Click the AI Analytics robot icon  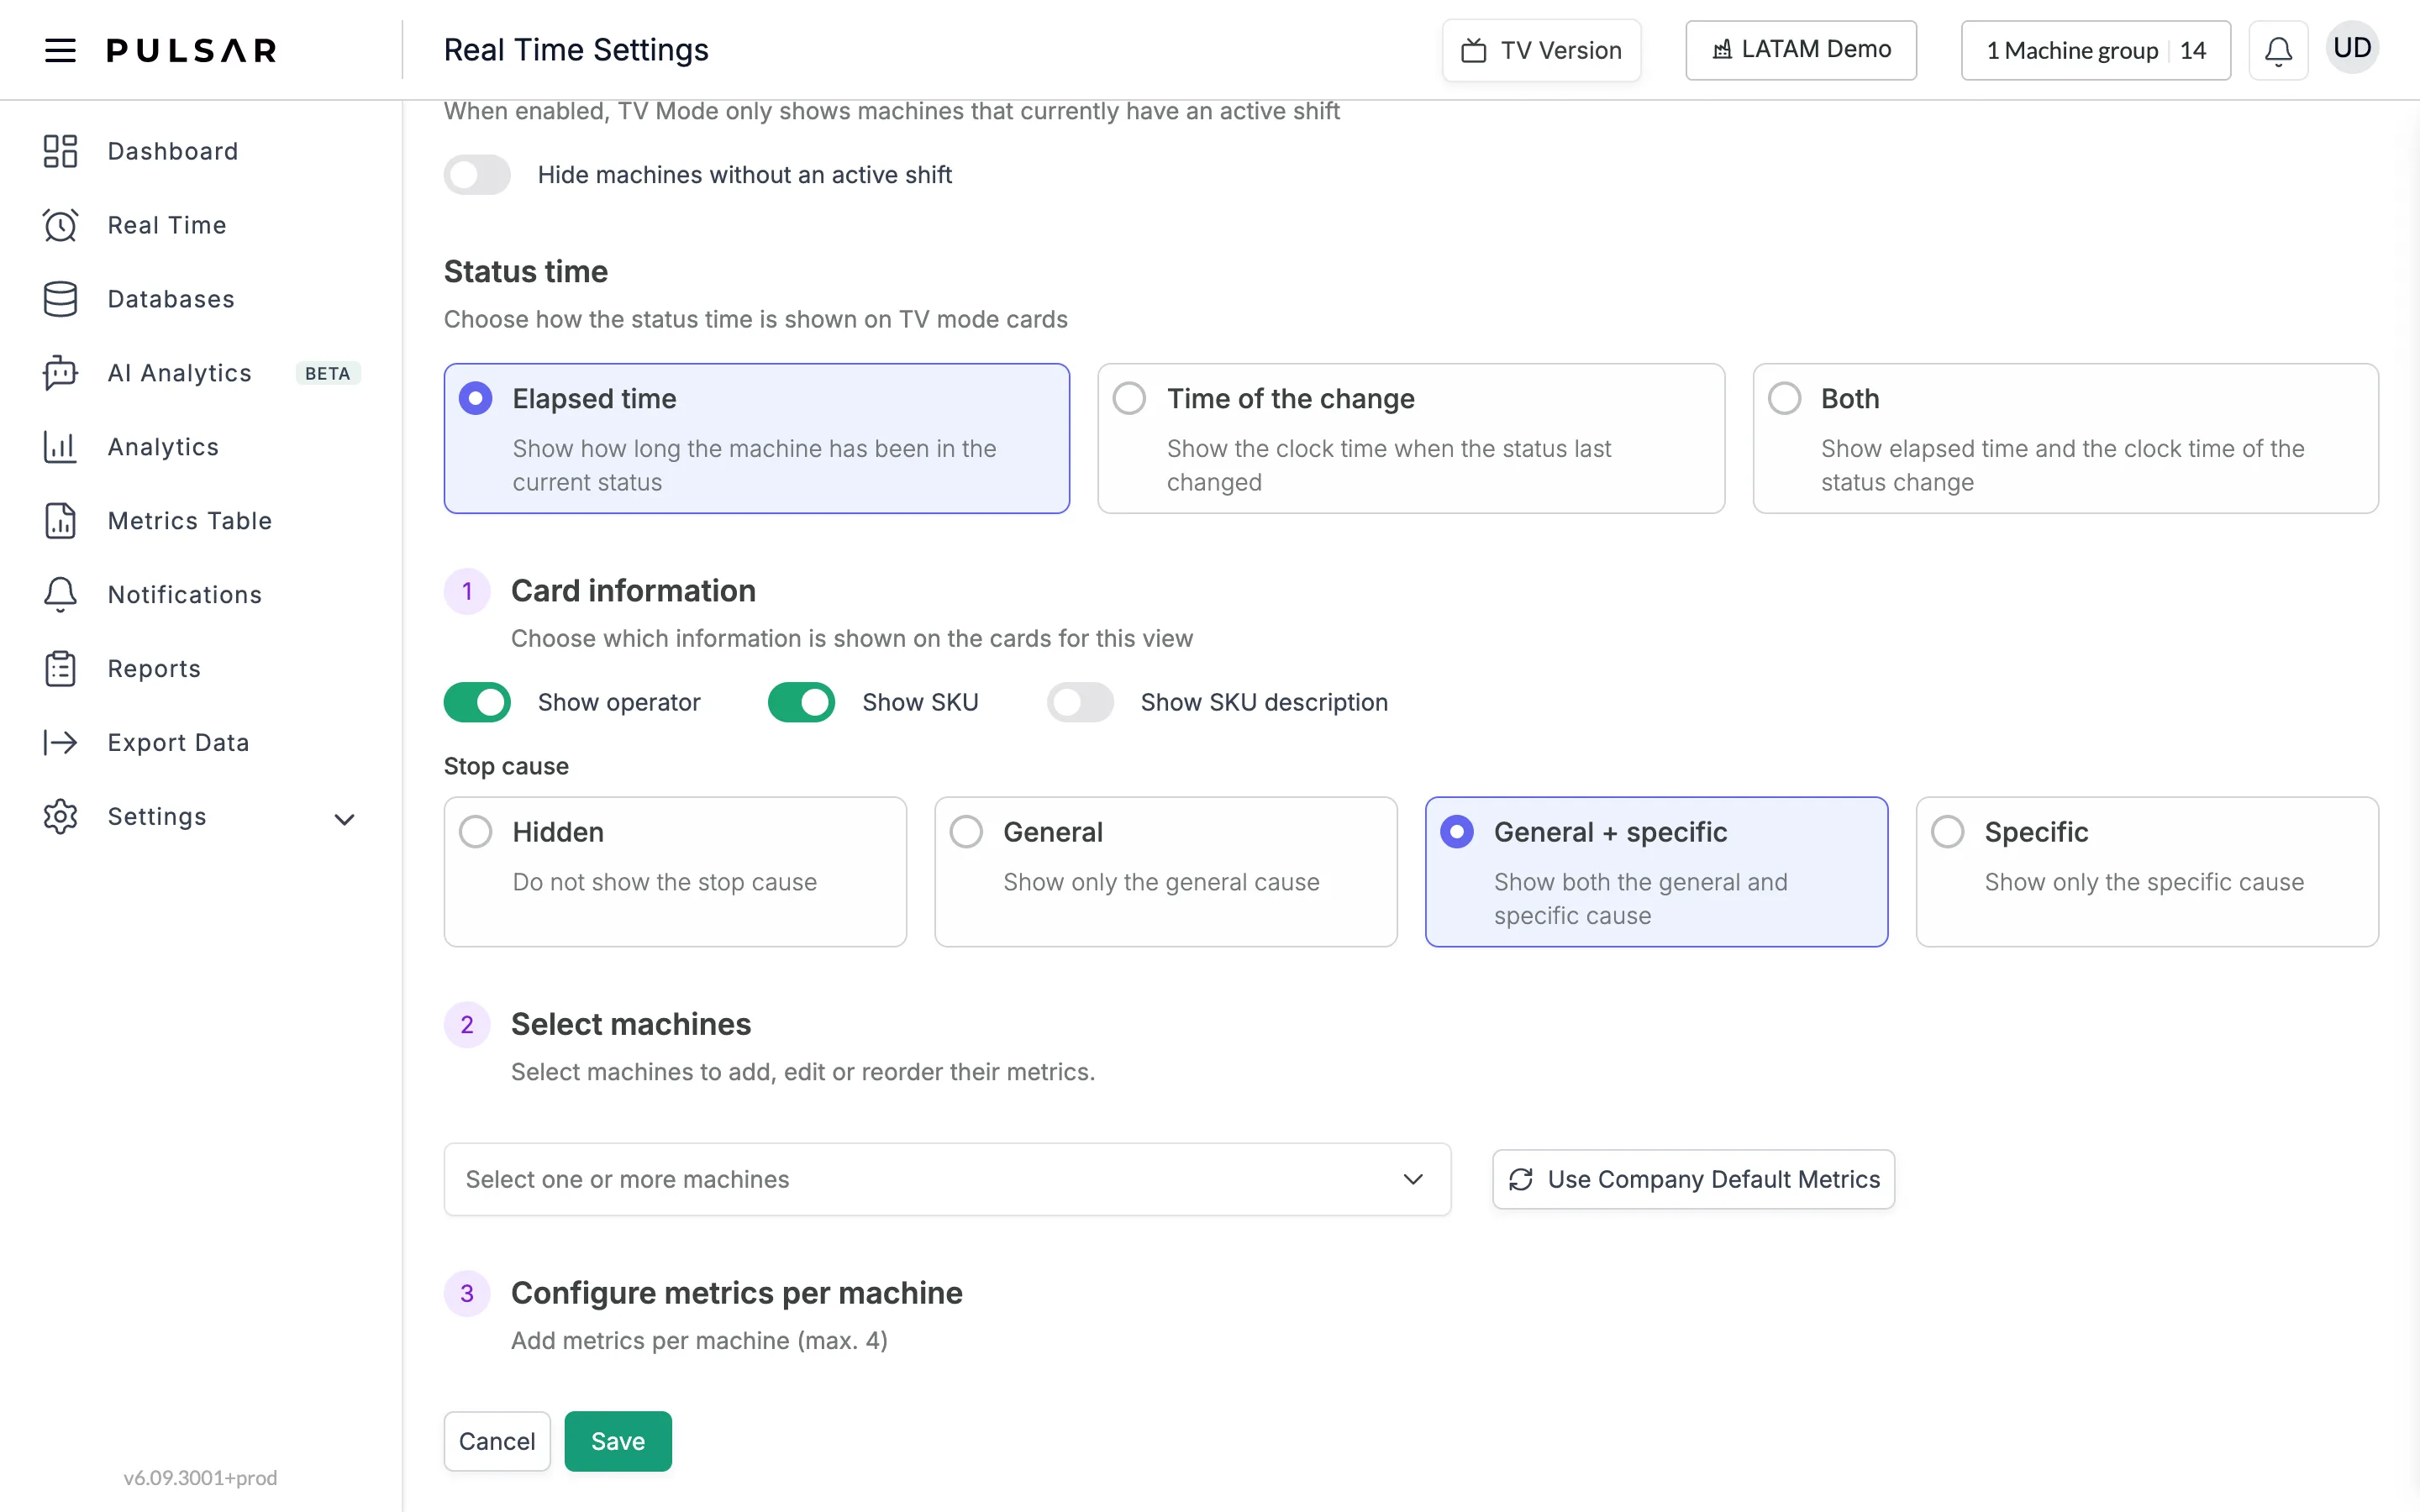60,373
